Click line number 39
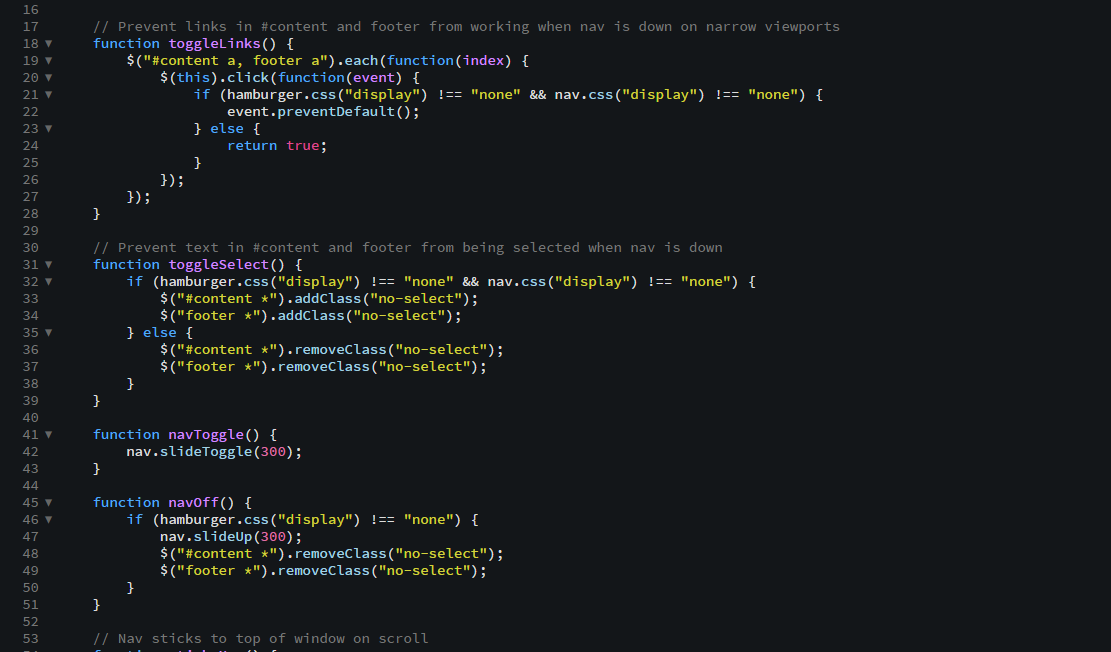This screenshot has width=1111, height=652. point(30,400)
